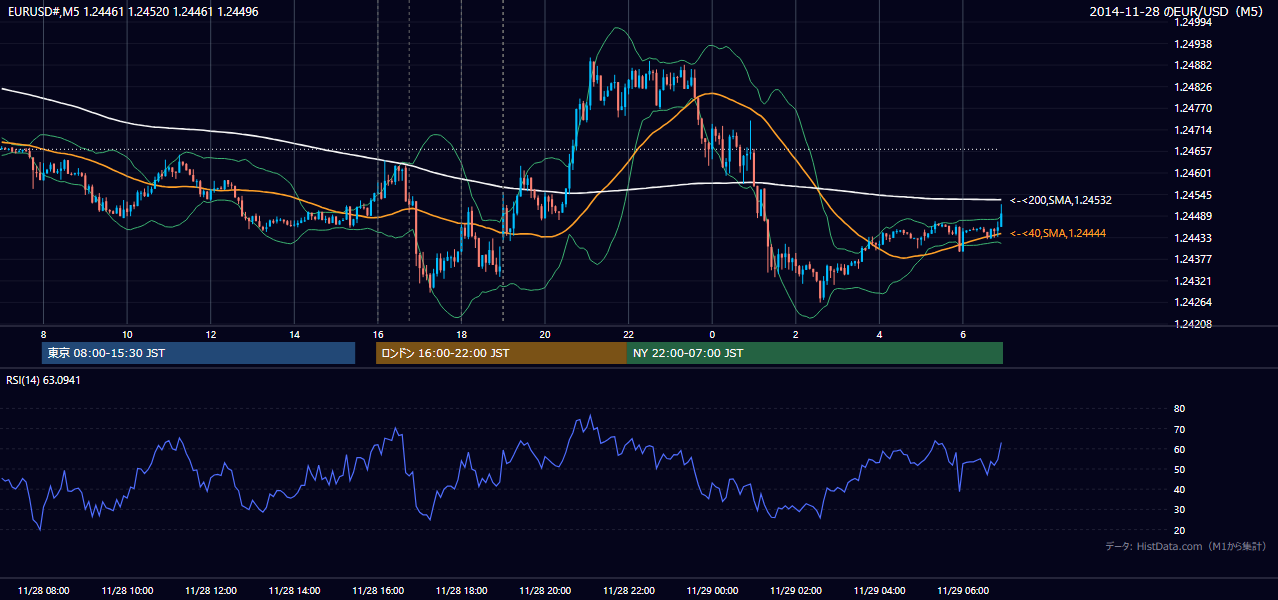Click price axis value 1.24770
Viewport: 1278px width, 600px height.
coord(1194,108)
